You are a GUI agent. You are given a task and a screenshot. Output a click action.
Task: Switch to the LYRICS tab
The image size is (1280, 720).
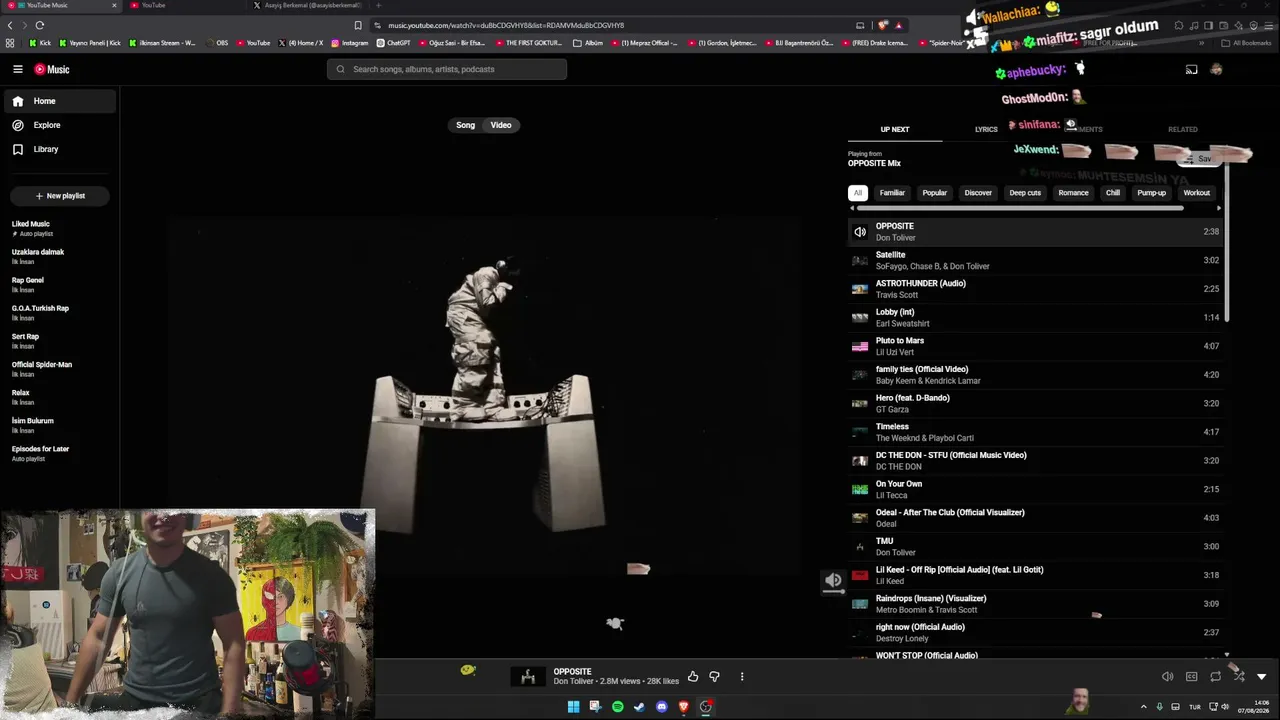[986, 129]
